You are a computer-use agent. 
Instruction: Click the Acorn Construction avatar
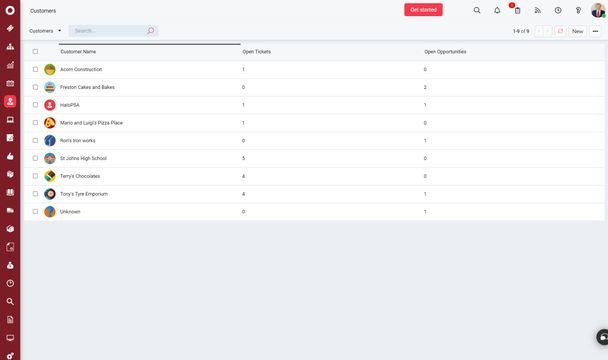click(x=50, y=69)
